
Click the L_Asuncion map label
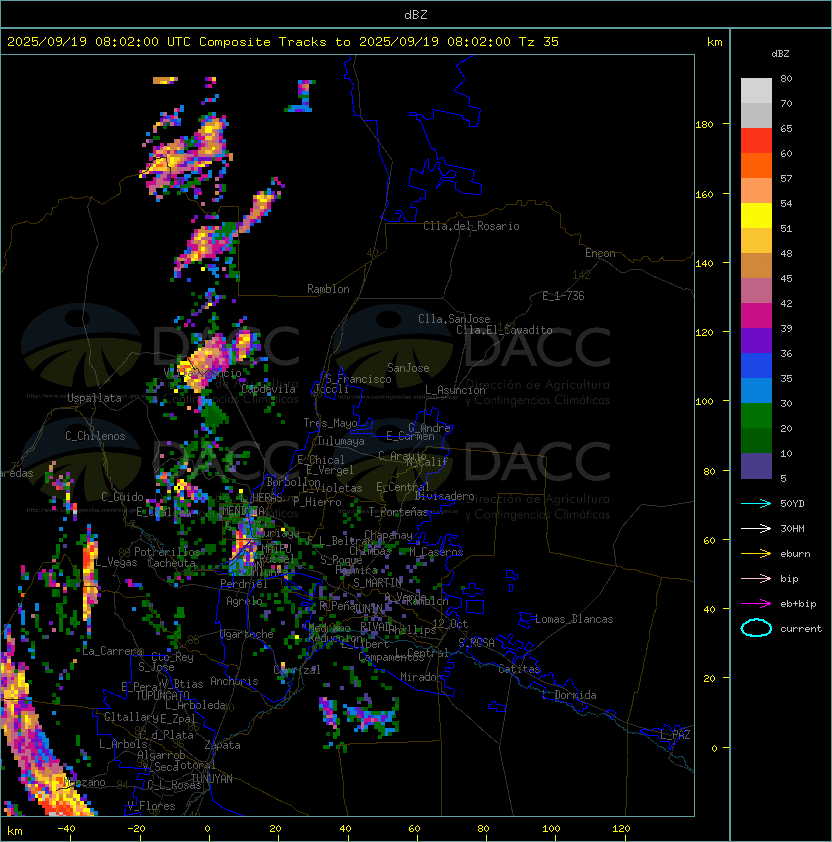(x=455, y=390)
